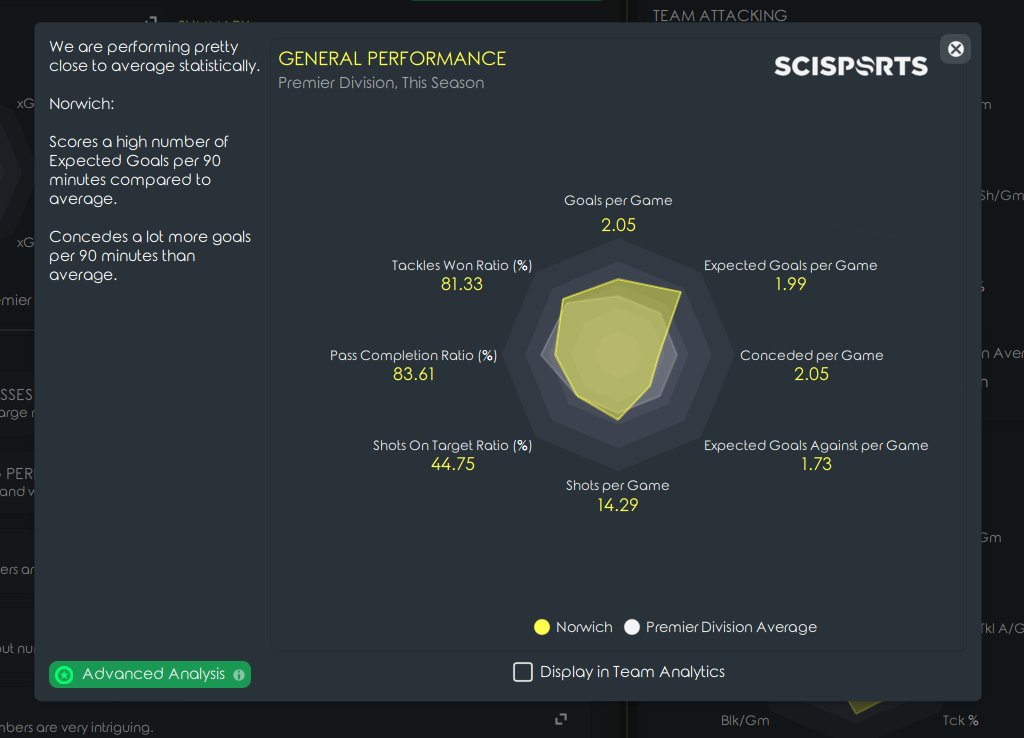Click Premier Division, This Season subtitle
Screen dimensions: 1024x738
click(381, 83)
